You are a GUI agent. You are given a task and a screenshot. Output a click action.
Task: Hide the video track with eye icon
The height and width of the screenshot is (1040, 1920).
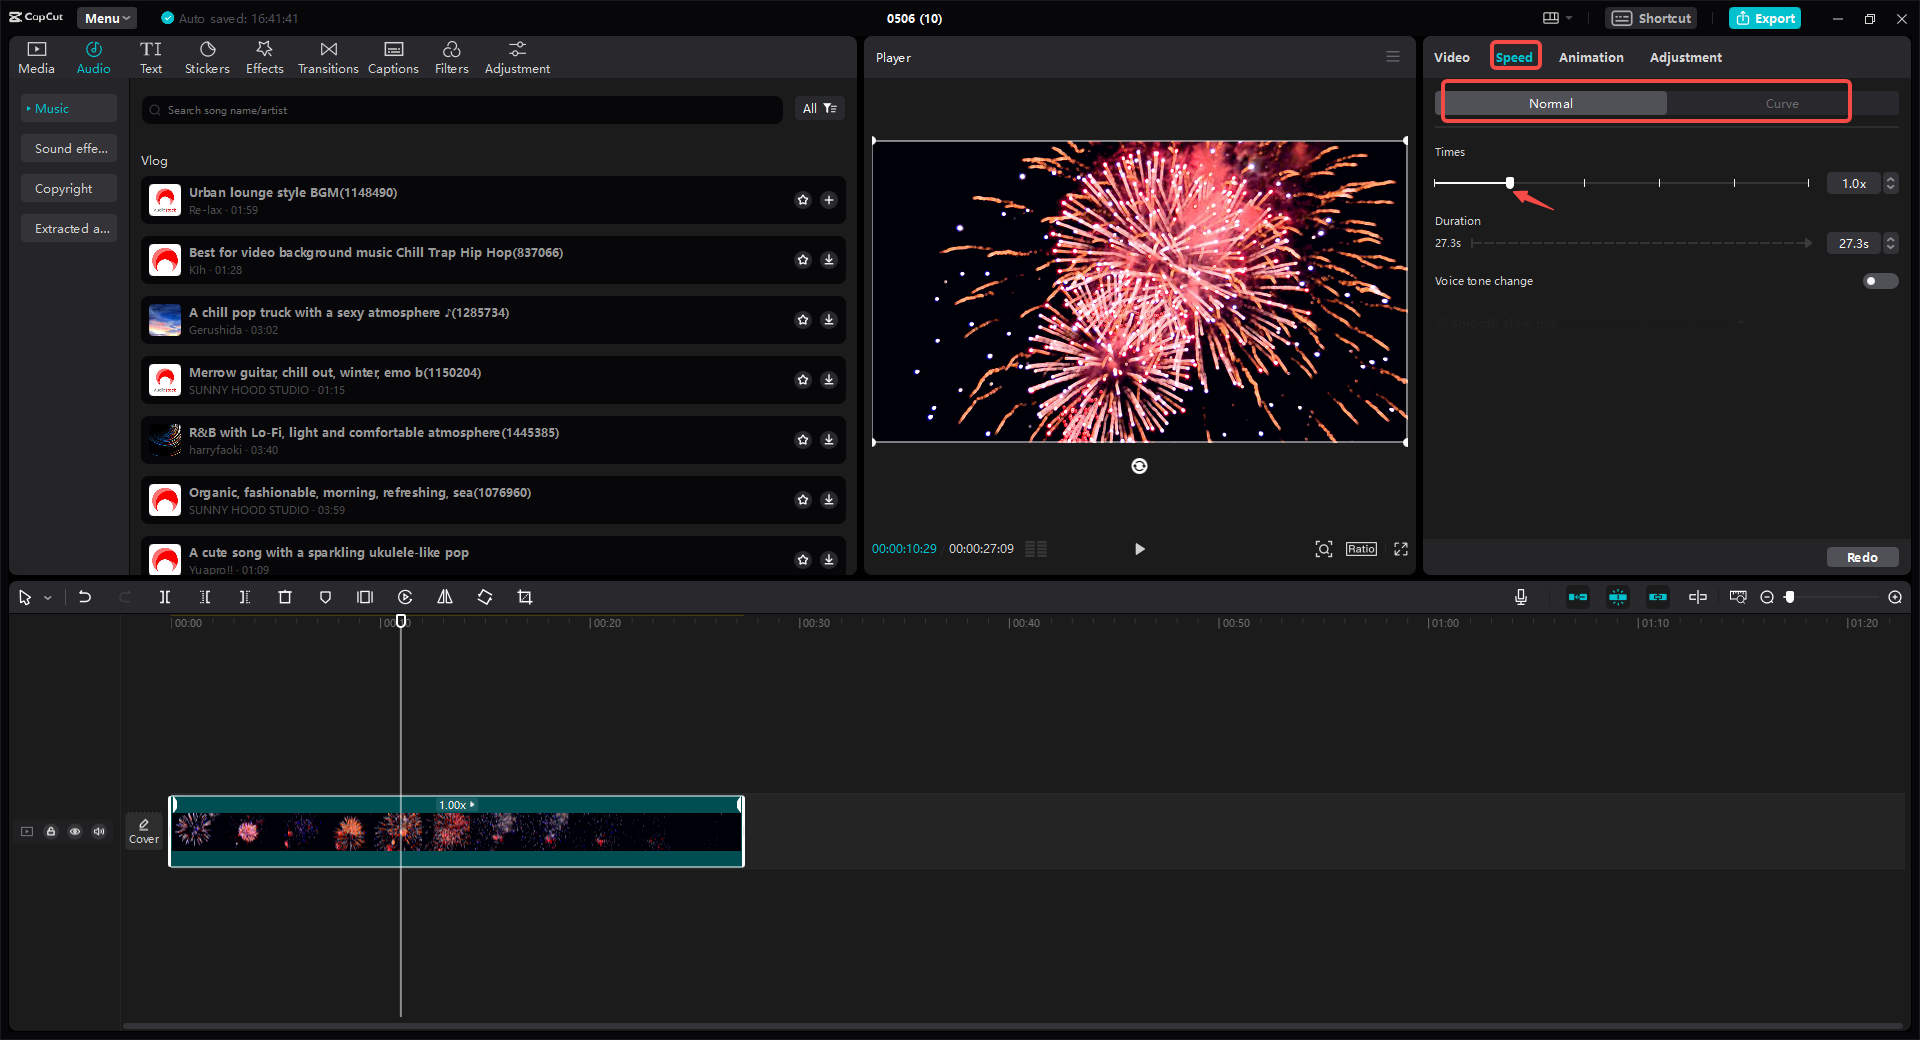[75, 831]
